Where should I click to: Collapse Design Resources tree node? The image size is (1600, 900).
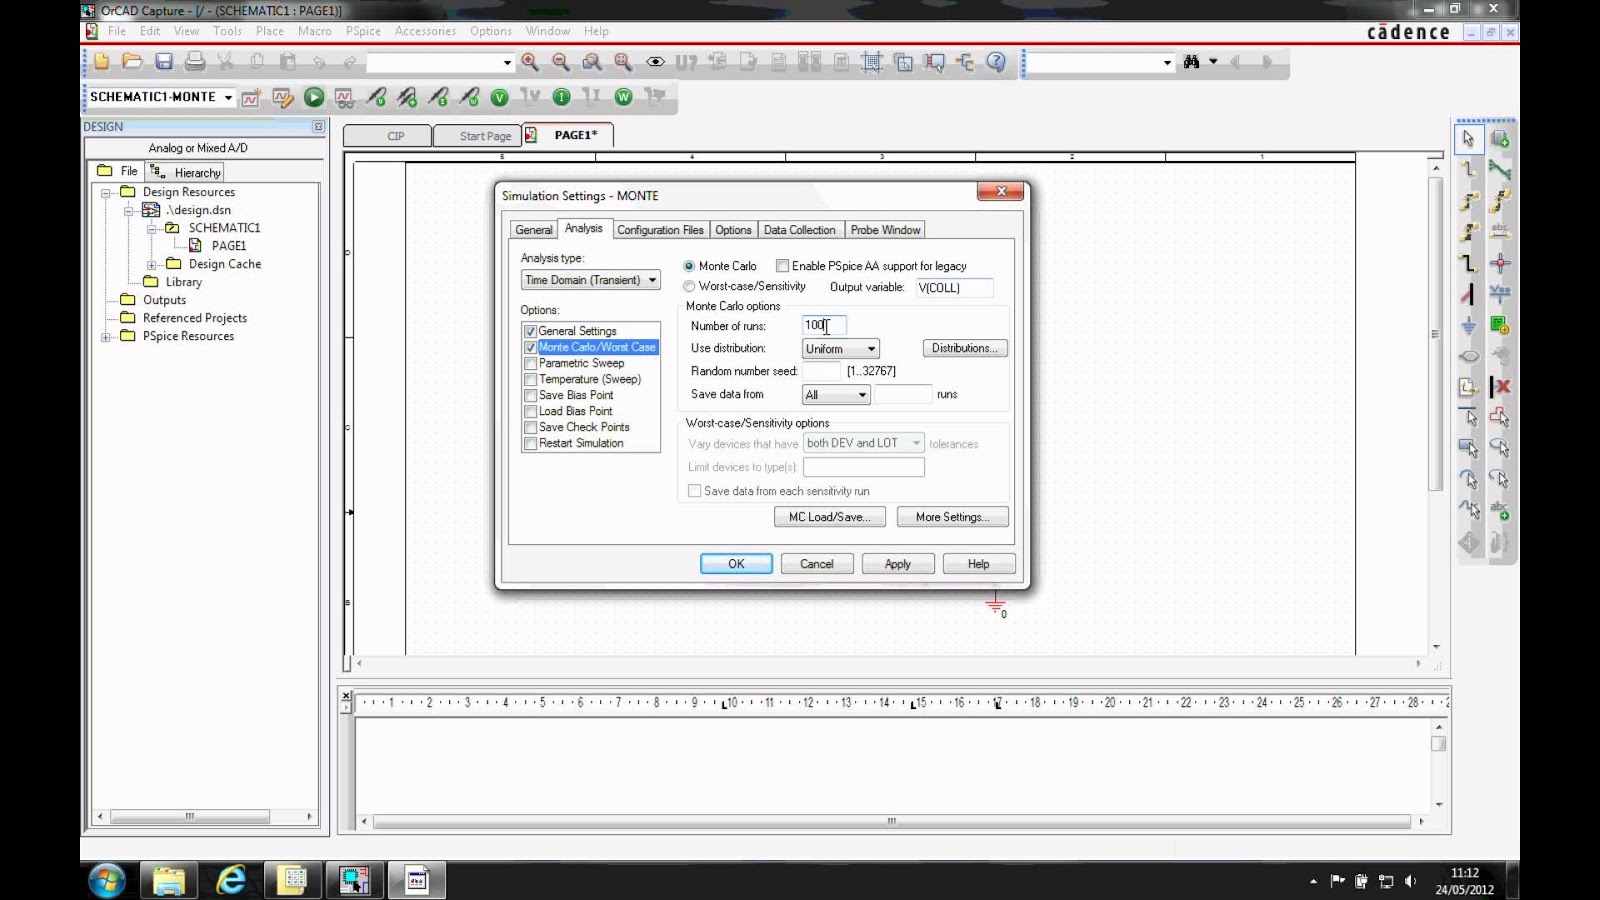pos(106,192)
